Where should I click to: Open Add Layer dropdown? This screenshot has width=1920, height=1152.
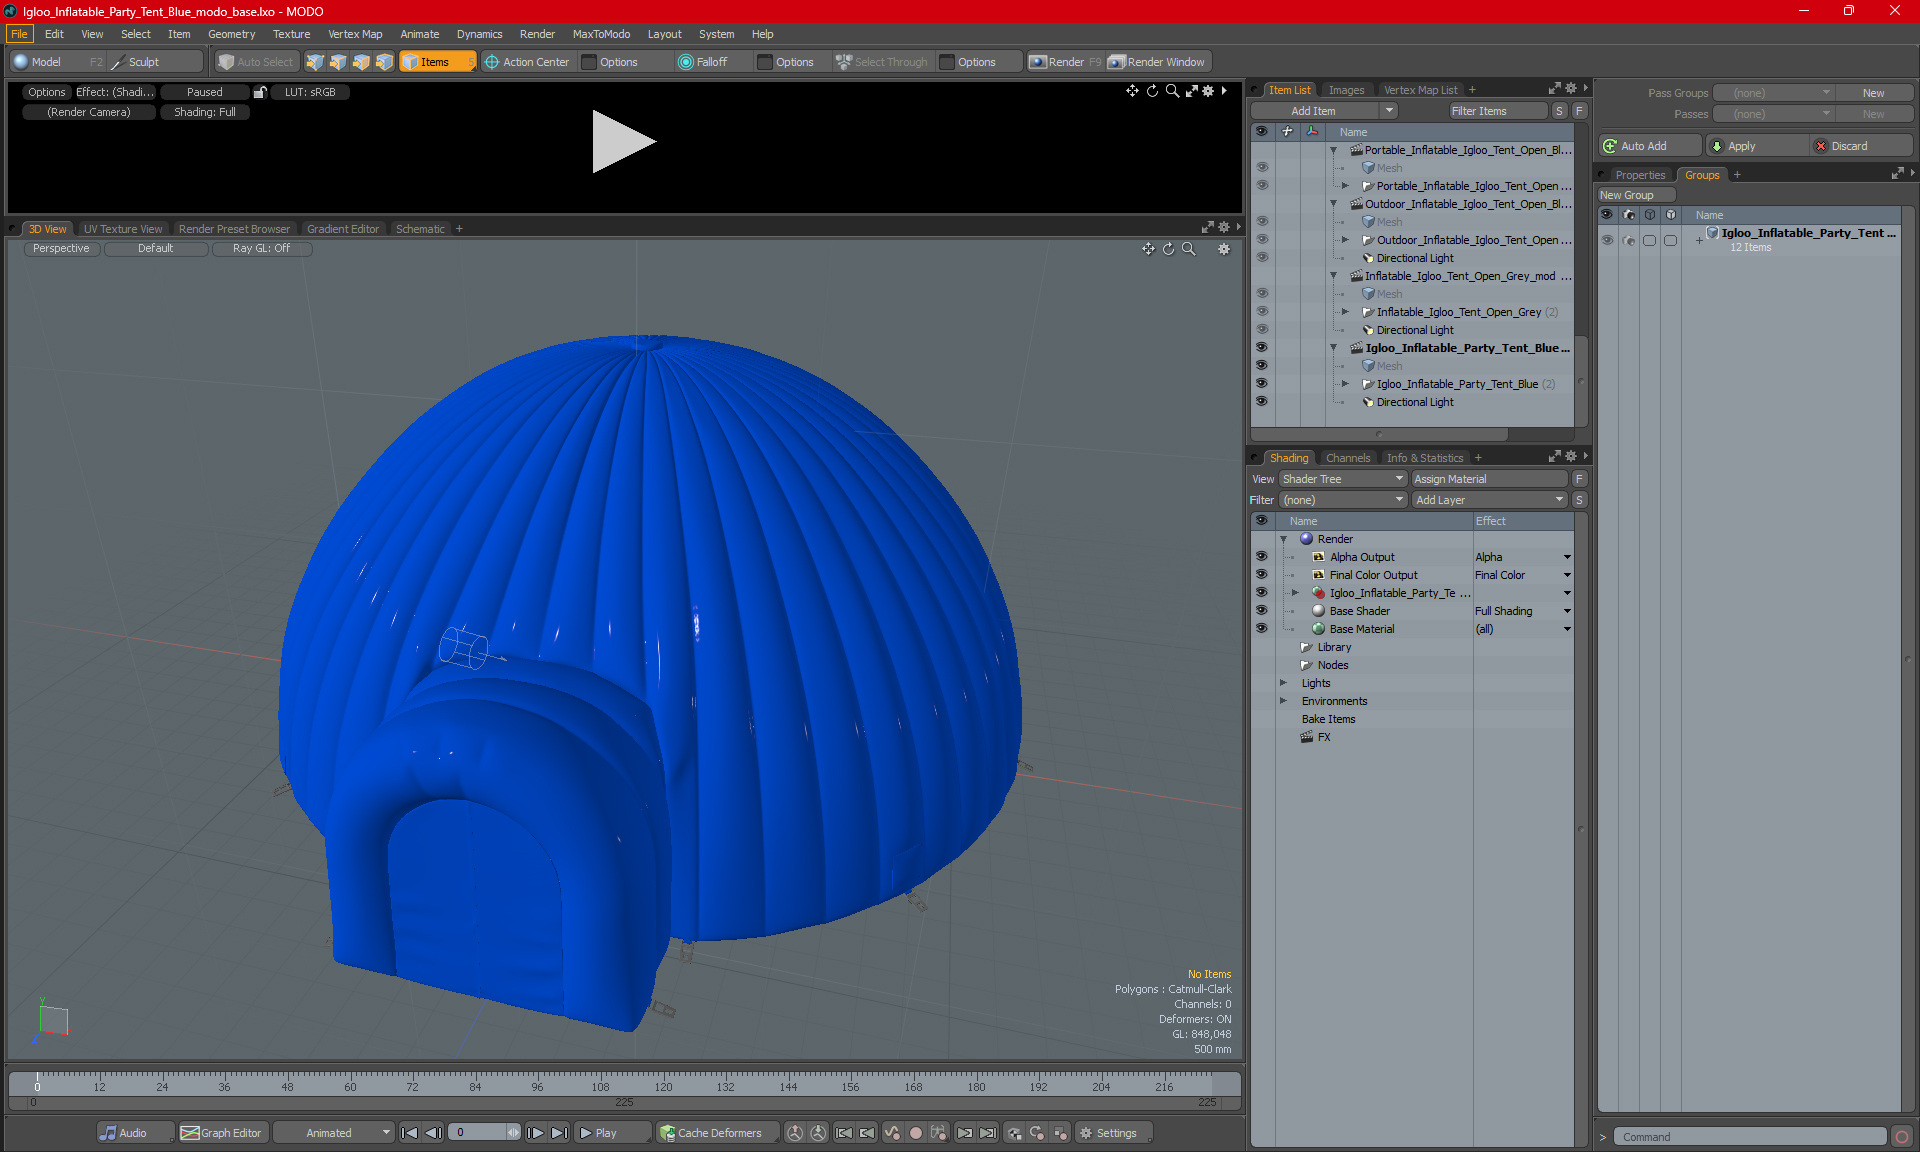click(1489, 500)
